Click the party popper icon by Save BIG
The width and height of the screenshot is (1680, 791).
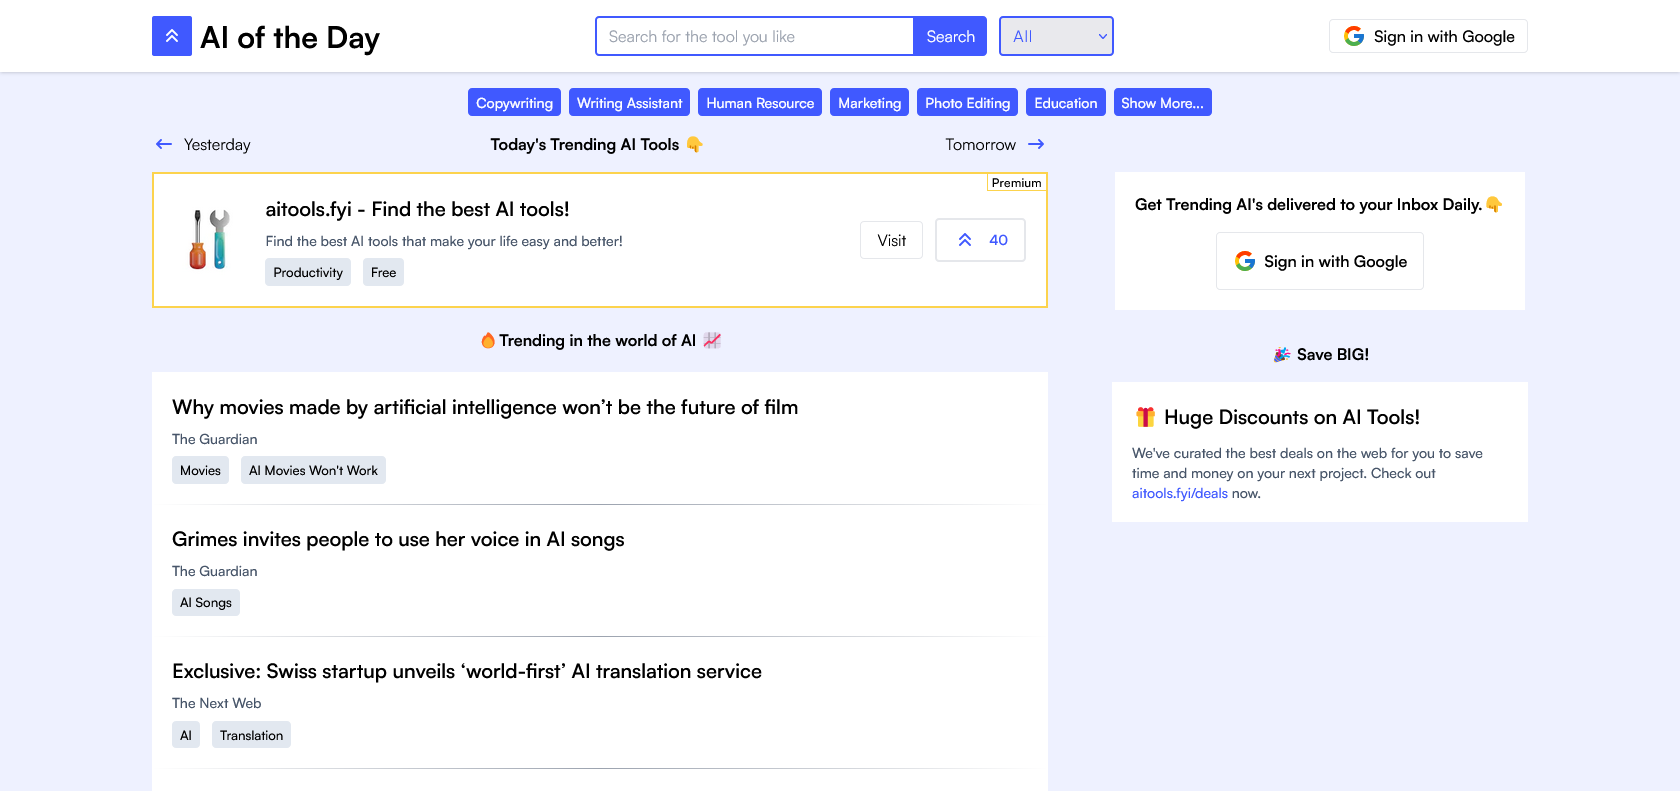click(x=1282, y=355)
